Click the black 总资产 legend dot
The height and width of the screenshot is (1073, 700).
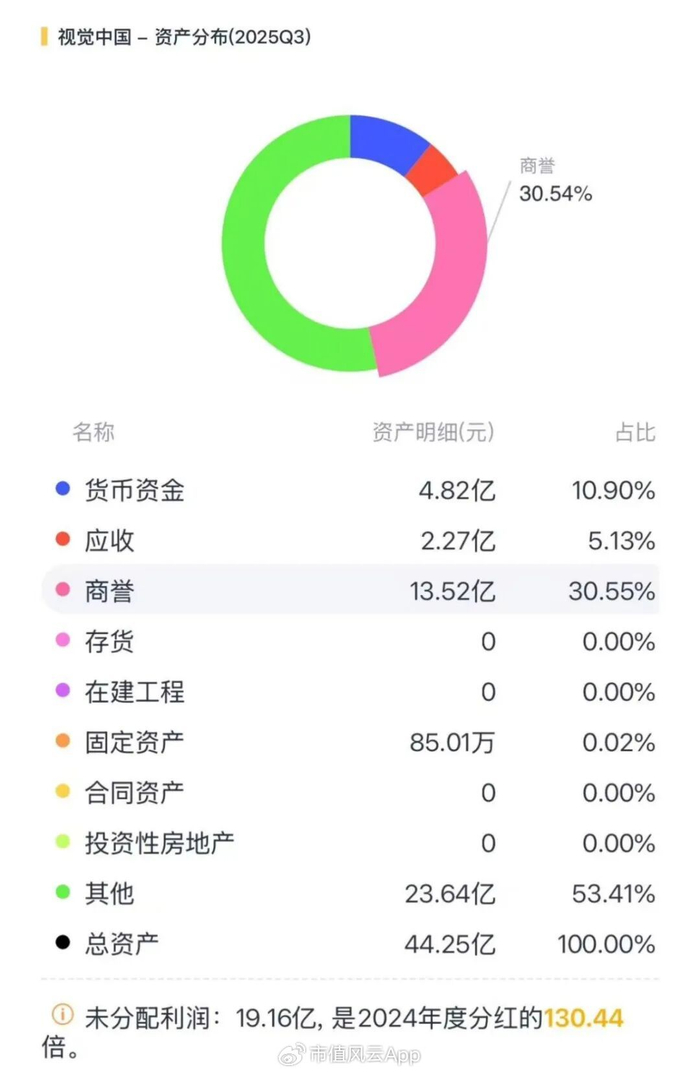pos(63,943)
